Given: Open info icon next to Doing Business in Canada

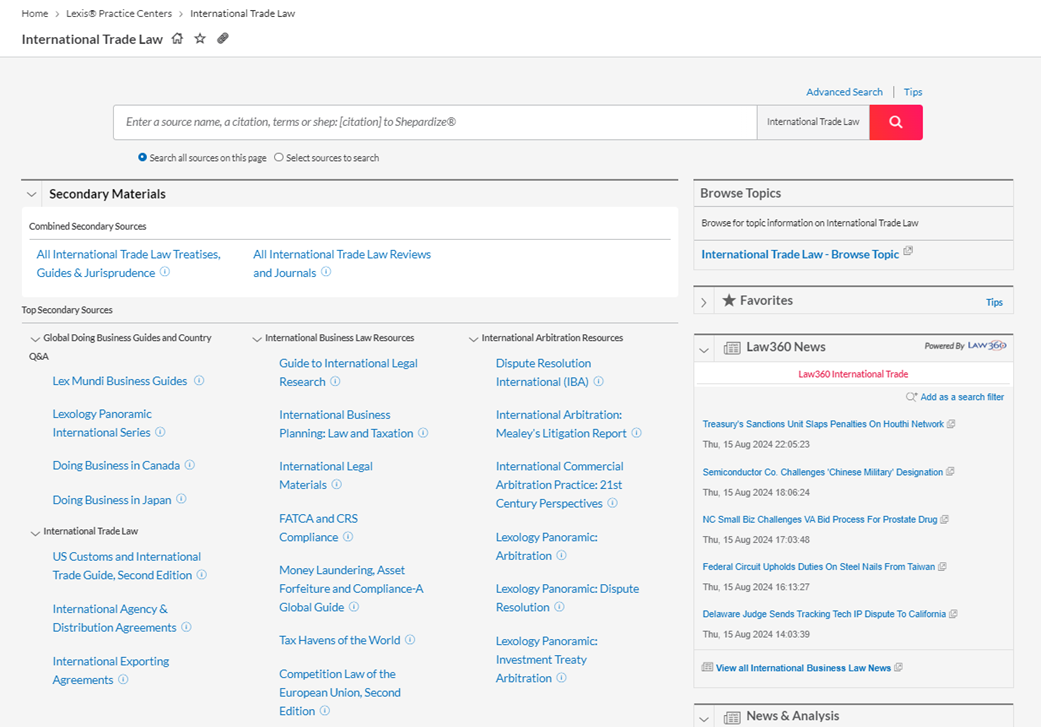Looking at the screenshot, I should (190, 465).
